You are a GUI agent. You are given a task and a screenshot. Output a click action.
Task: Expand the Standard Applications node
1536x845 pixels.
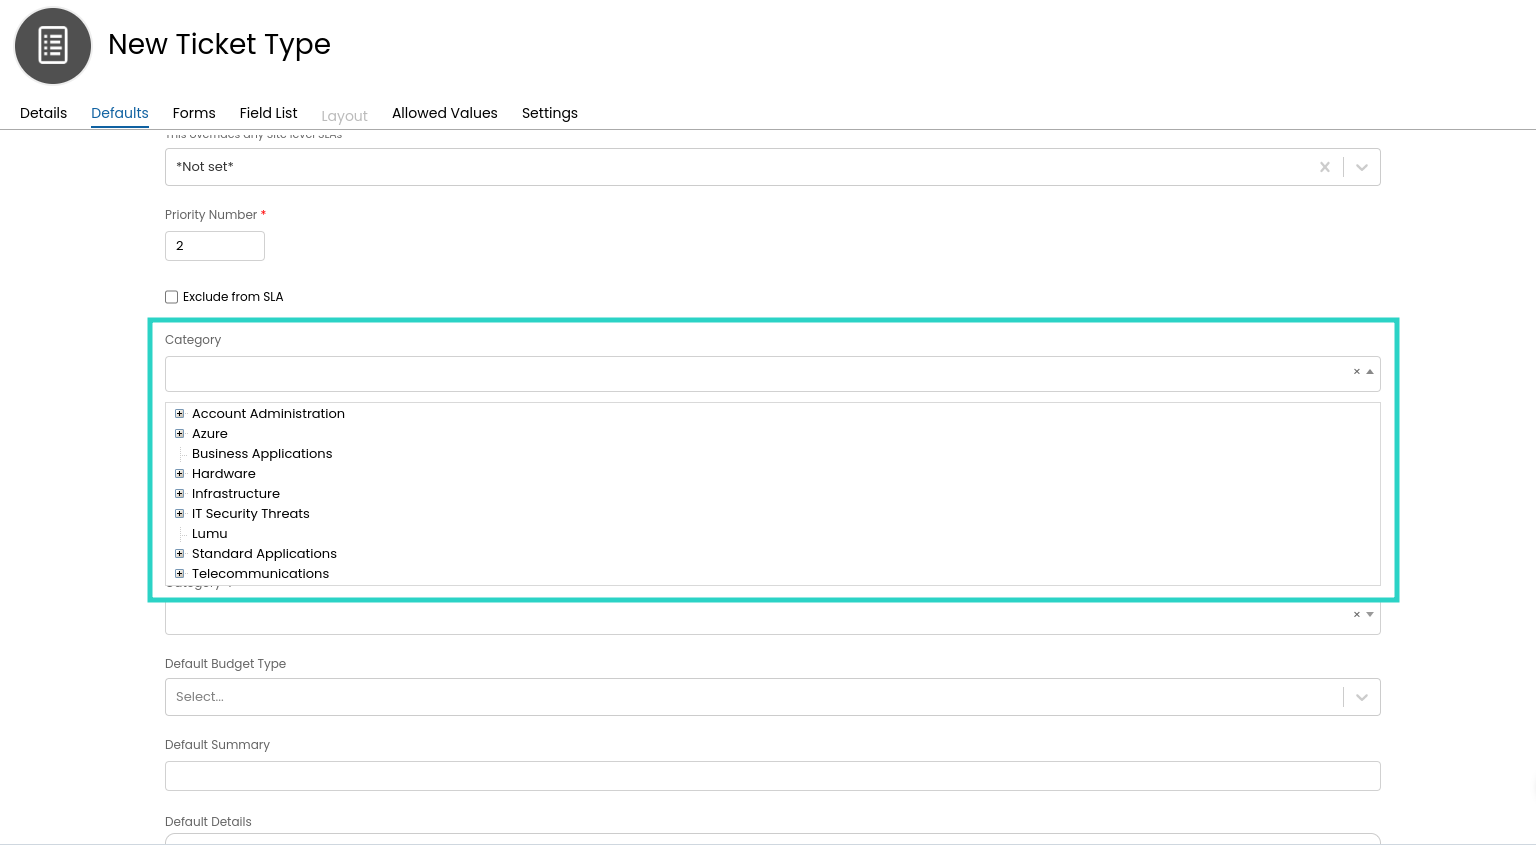[x=180, y=554]
